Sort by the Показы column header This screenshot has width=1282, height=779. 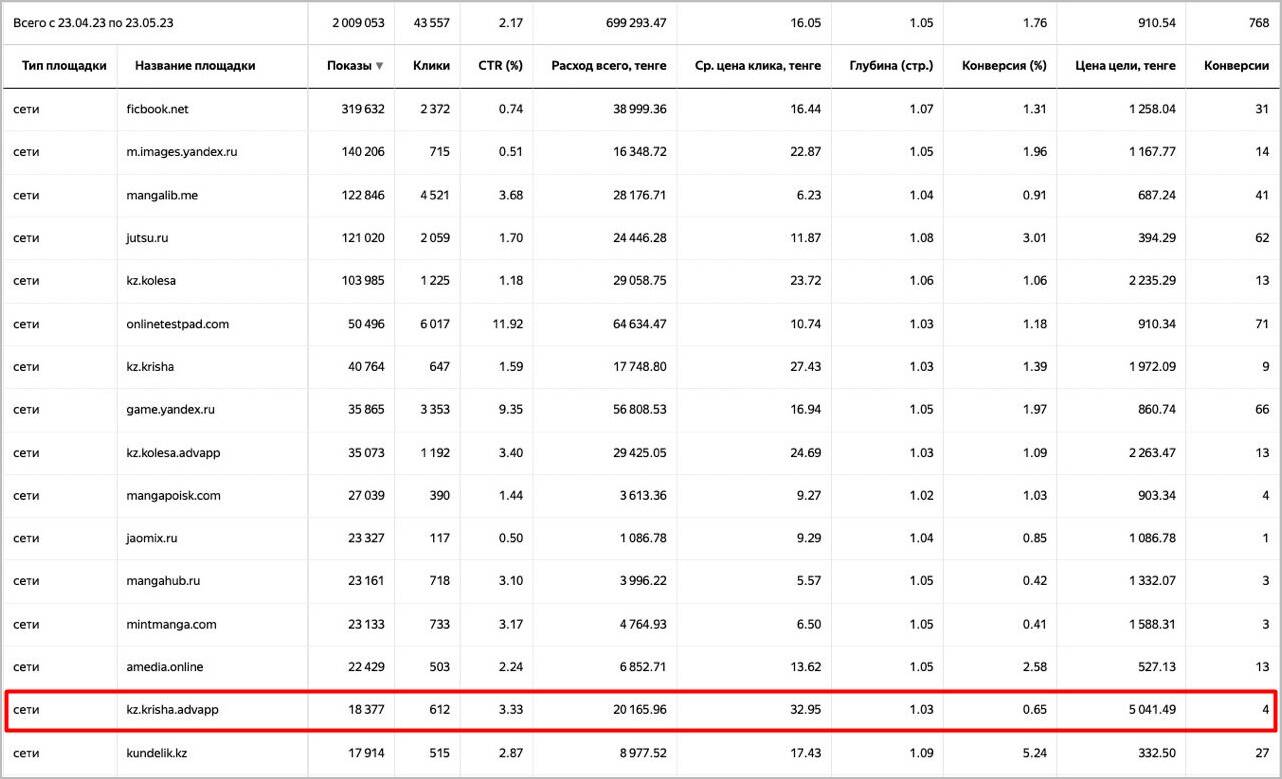[x=349, y=66]
